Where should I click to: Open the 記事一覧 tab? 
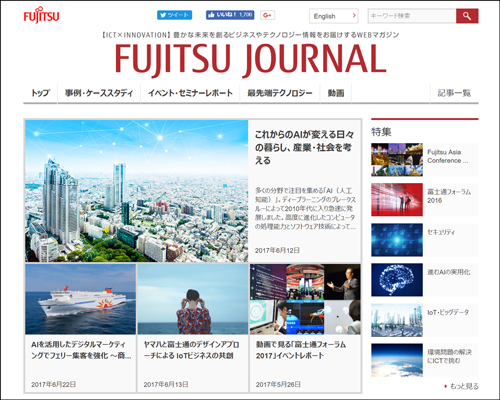454,93
